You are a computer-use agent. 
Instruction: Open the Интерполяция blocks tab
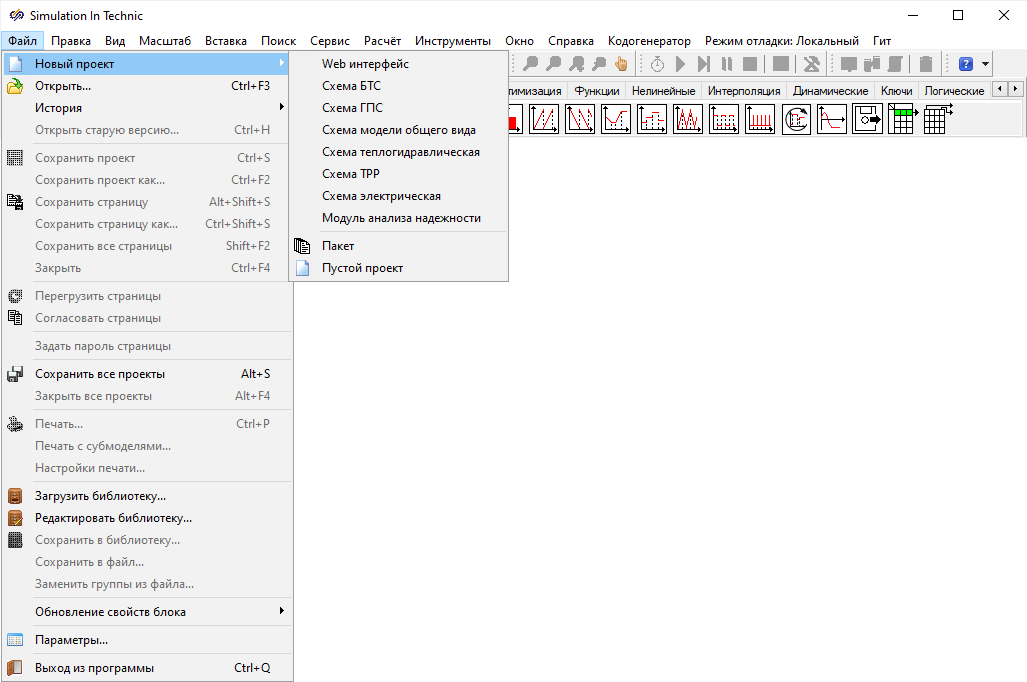[743, 91]
